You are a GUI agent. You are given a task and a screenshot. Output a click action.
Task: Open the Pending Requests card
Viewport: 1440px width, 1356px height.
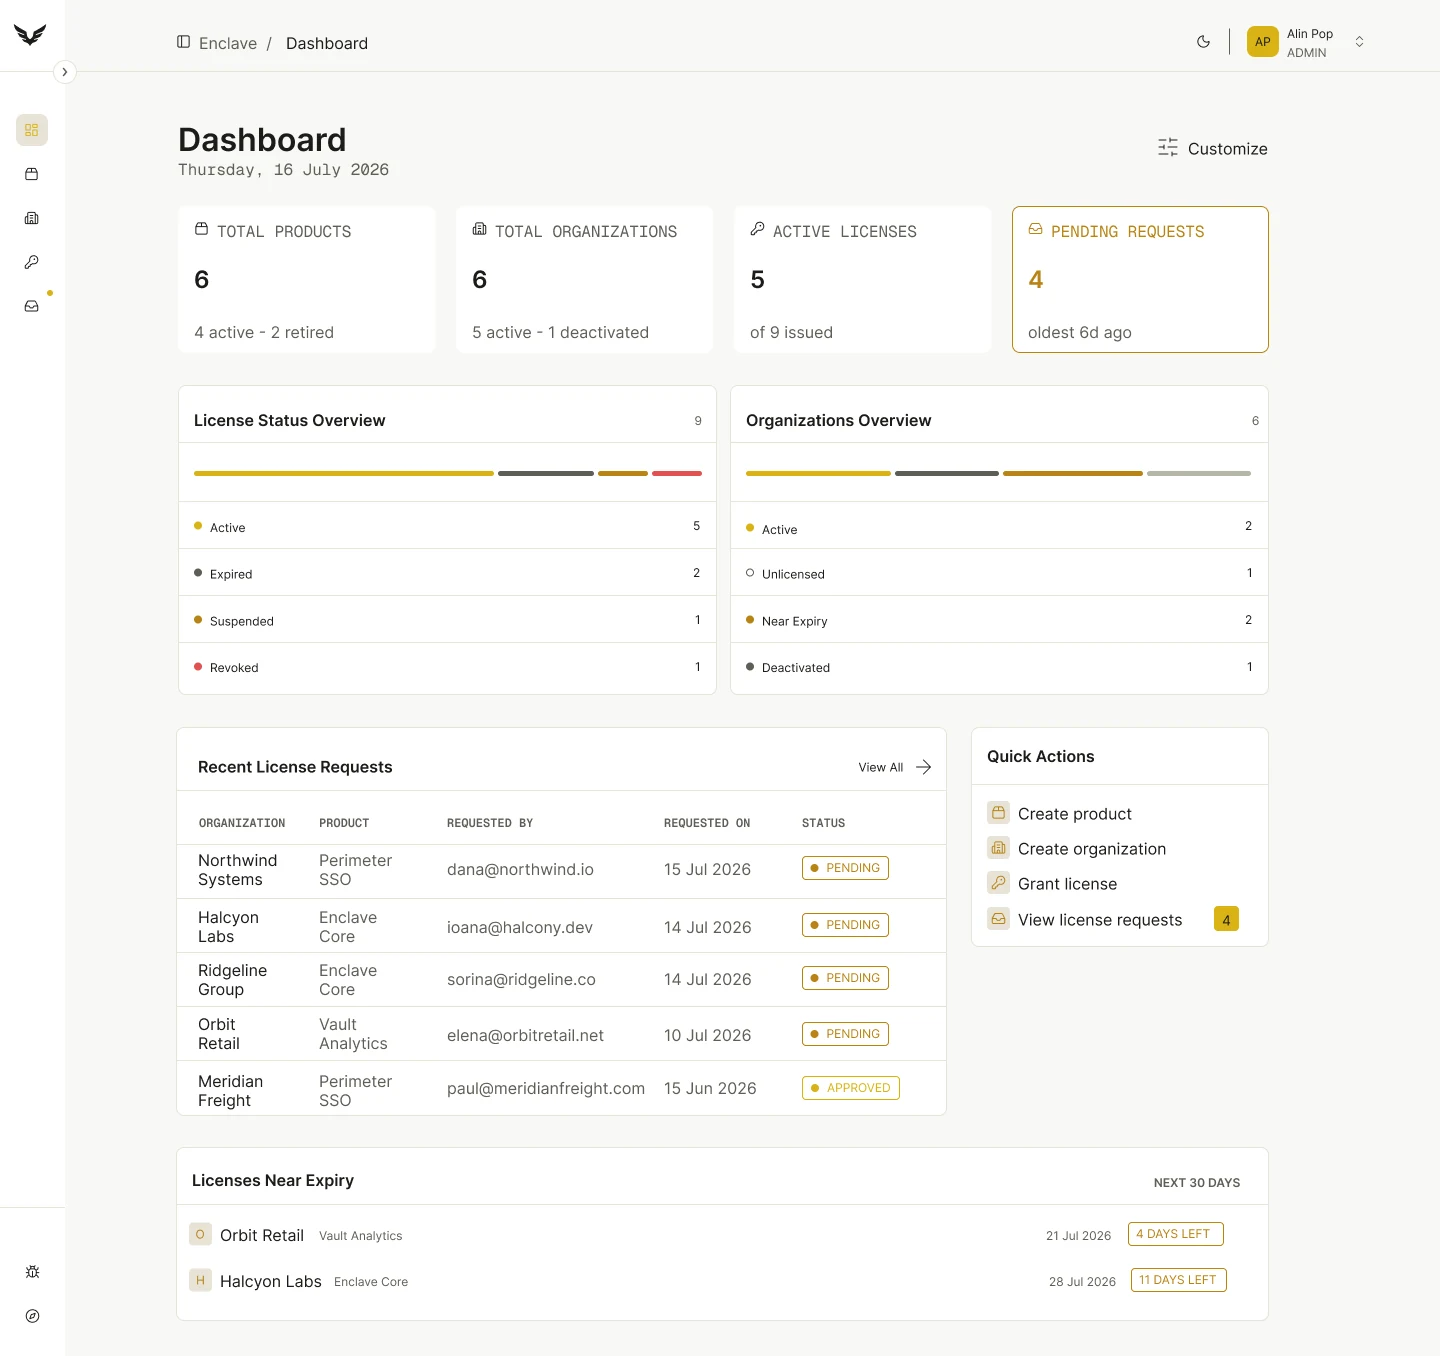[x=1140, y=279]
